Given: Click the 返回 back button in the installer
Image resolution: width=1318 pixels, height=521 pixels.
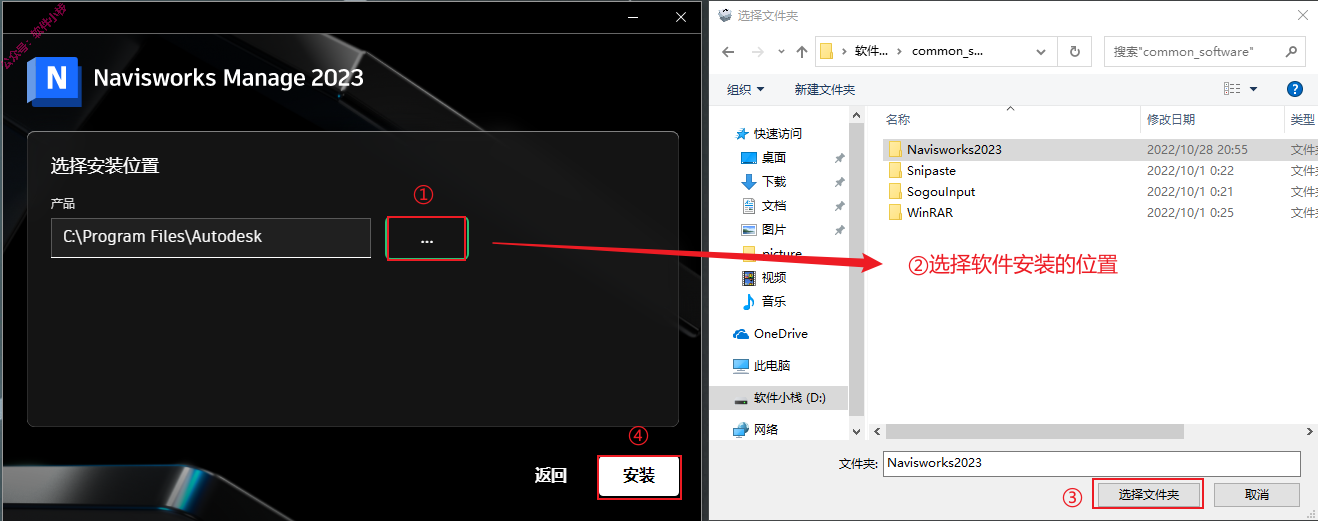Looking at the screenshot, I should click(x=551, y=476).
